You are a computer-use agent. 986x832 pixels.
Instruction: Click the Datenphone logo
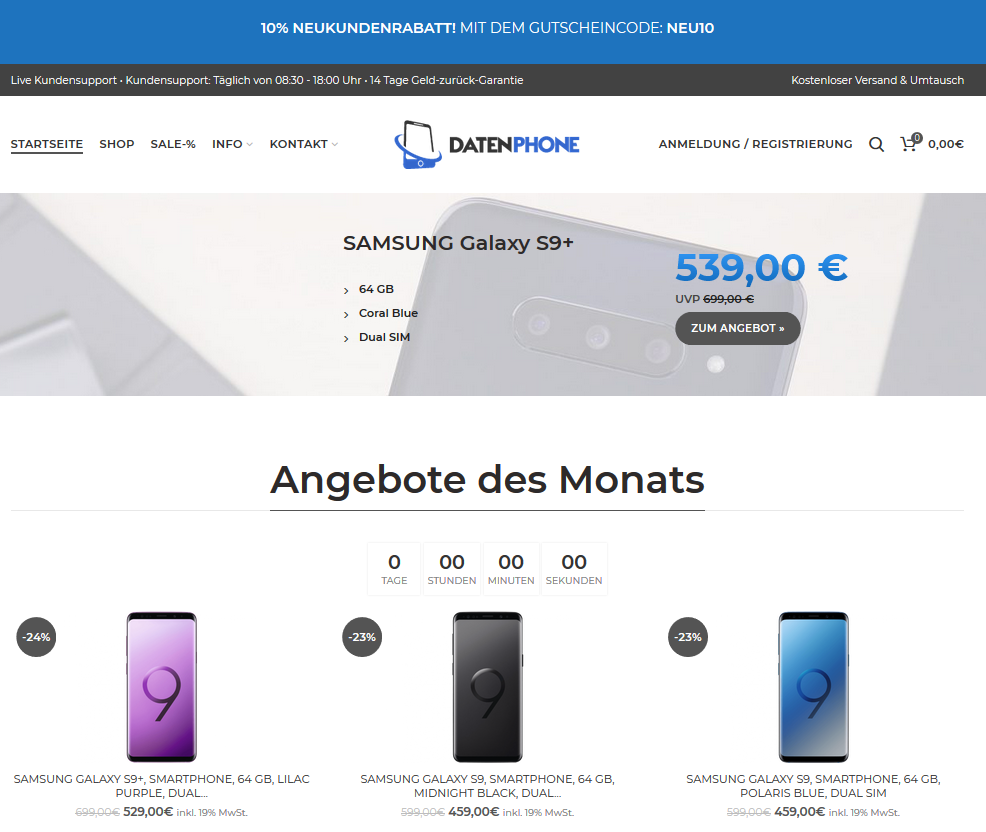tap(487, 145)
